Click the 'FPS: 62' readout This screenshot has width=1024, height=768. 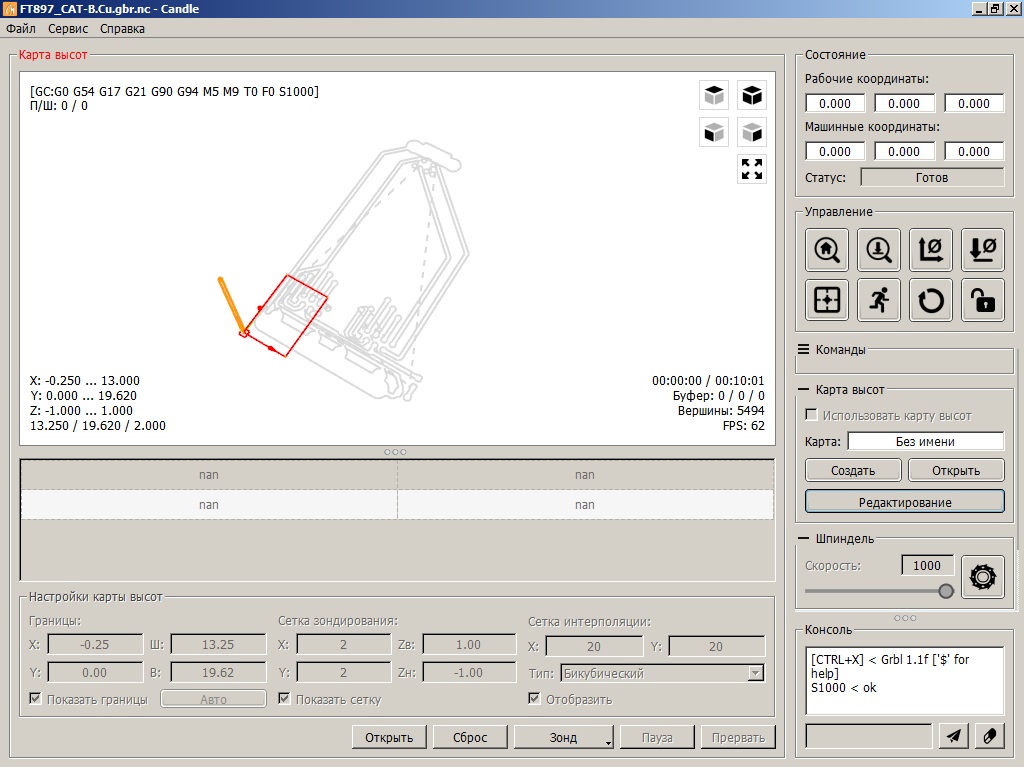(743, 426)
